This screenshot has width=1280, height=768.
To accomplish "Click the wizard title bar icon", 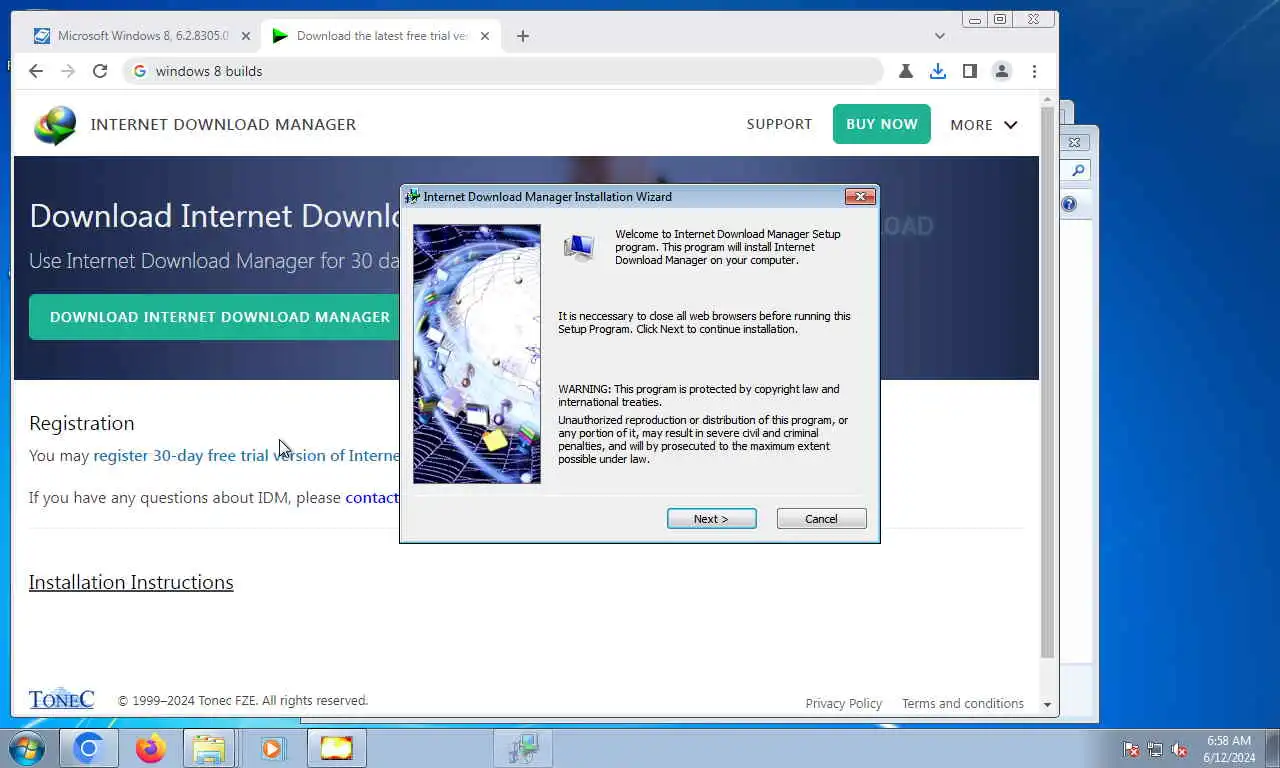I will tap(412, 197).
